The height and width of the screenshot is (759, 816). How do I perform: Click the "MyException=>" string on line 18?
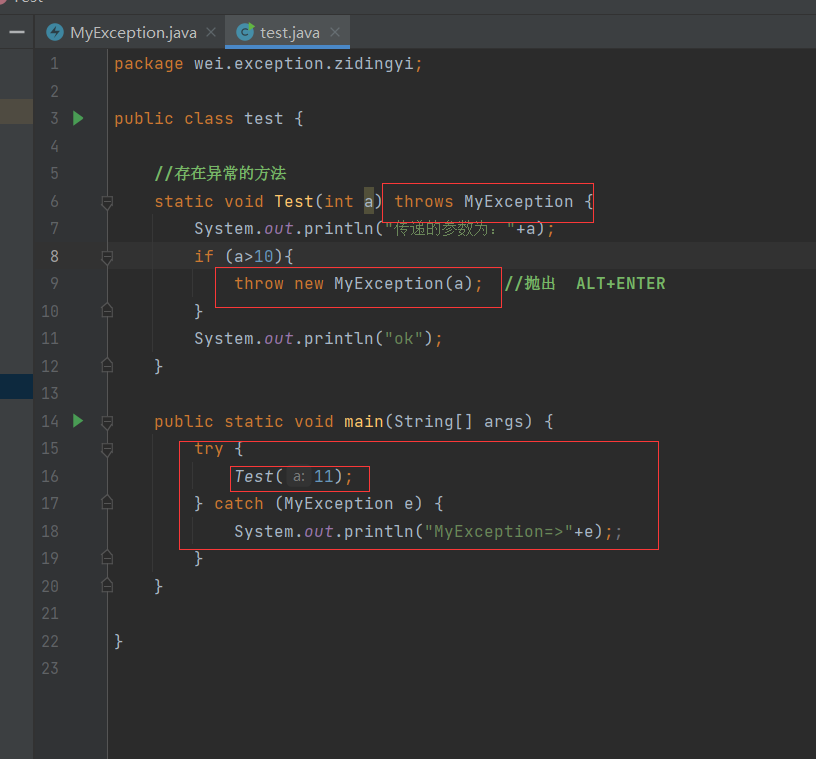[x=499, y=532]
